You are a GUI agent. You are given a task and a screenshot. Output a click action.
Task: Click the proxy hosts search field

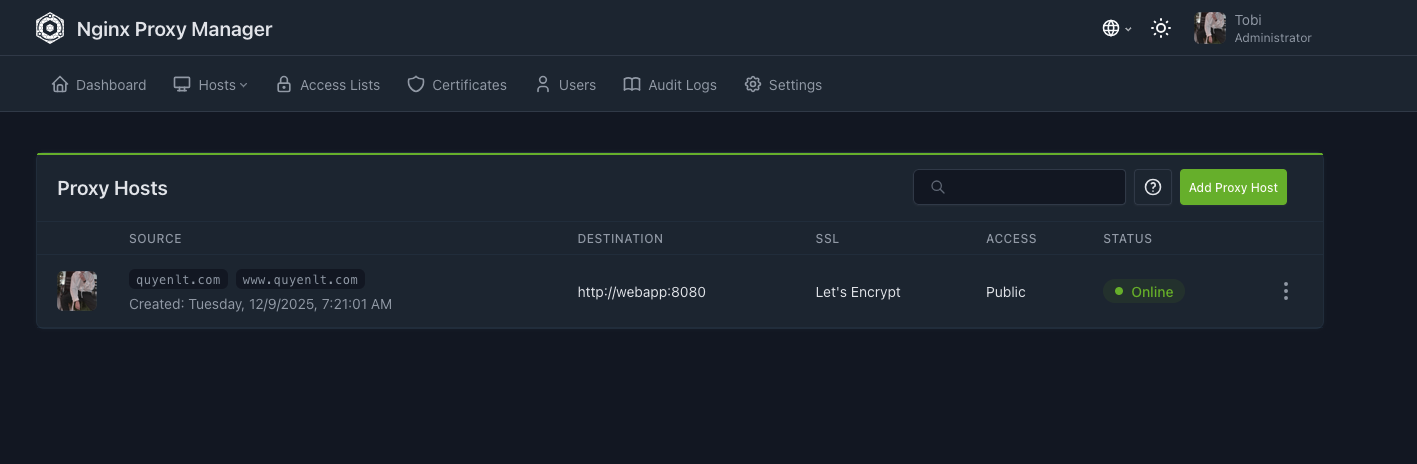[x=1030, y=187]
